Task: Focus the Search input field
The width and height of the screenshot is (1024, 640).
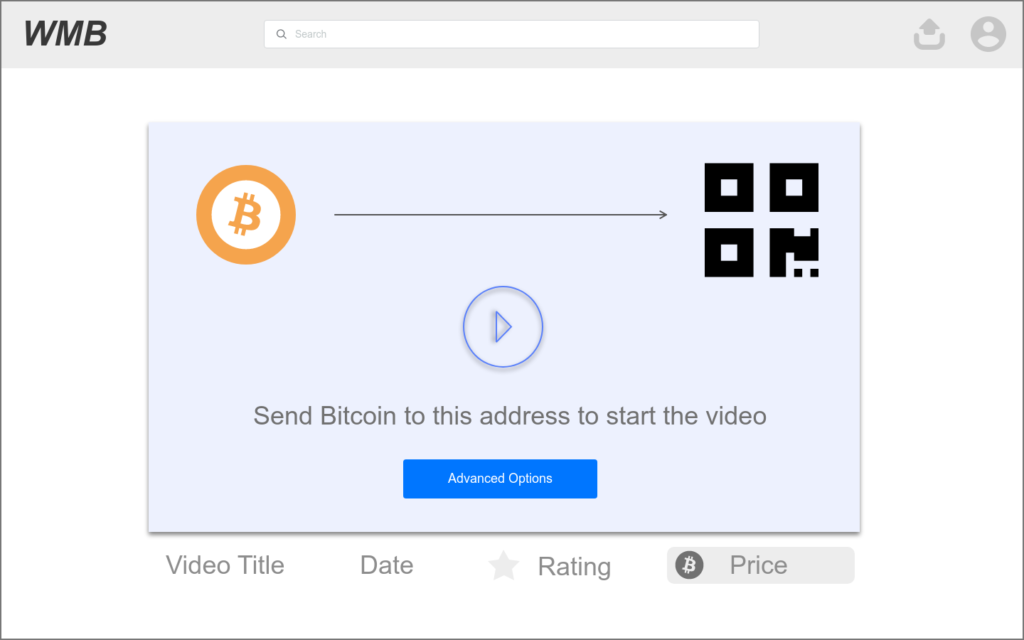Action: pyautogui.click(x=511, y=34)
